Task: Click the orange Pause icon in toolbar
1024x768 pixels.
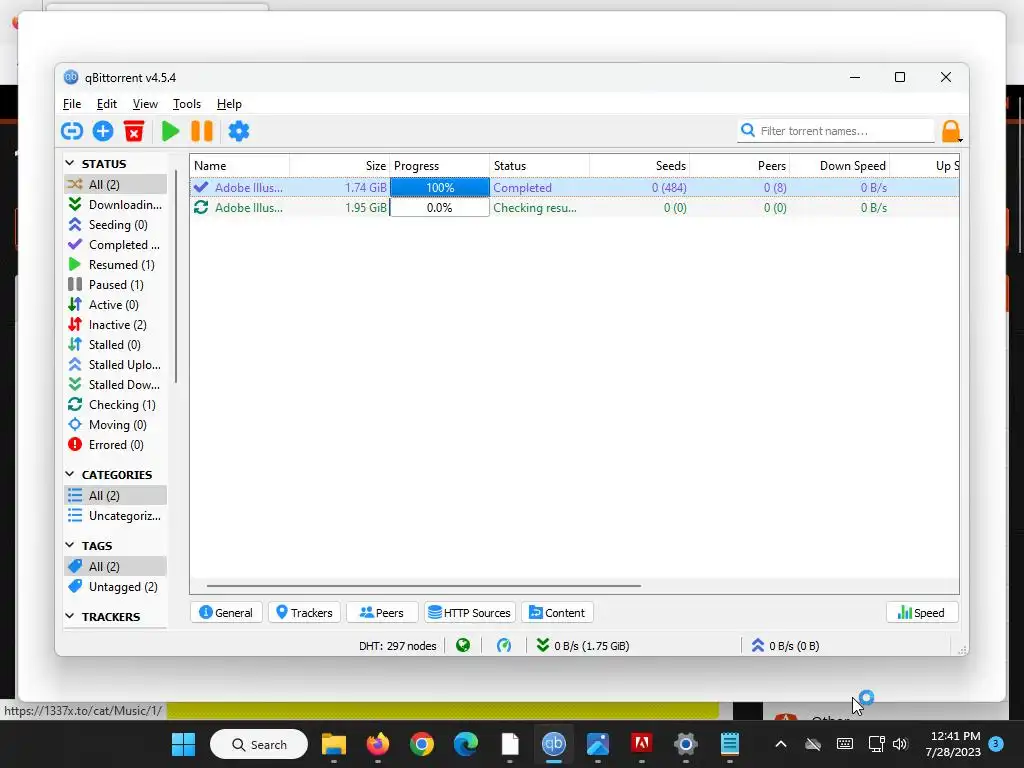Action: coord(202,131)
